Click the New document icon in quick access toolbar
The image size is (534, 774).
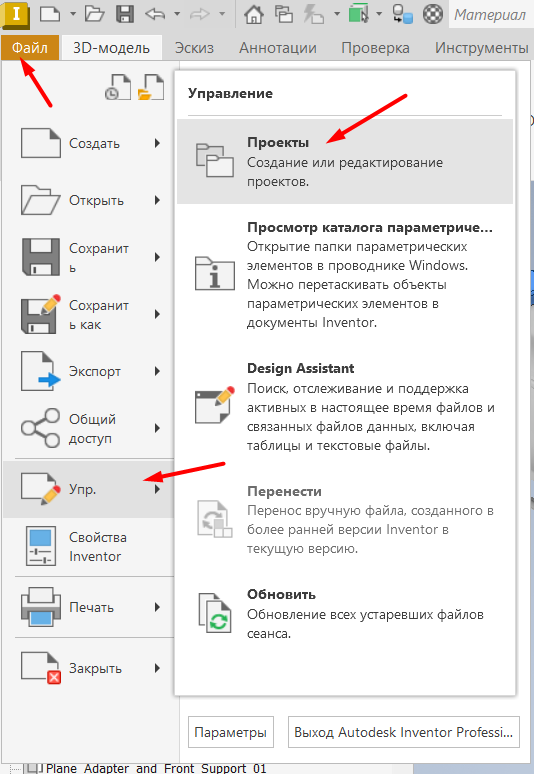click(50, 14)
